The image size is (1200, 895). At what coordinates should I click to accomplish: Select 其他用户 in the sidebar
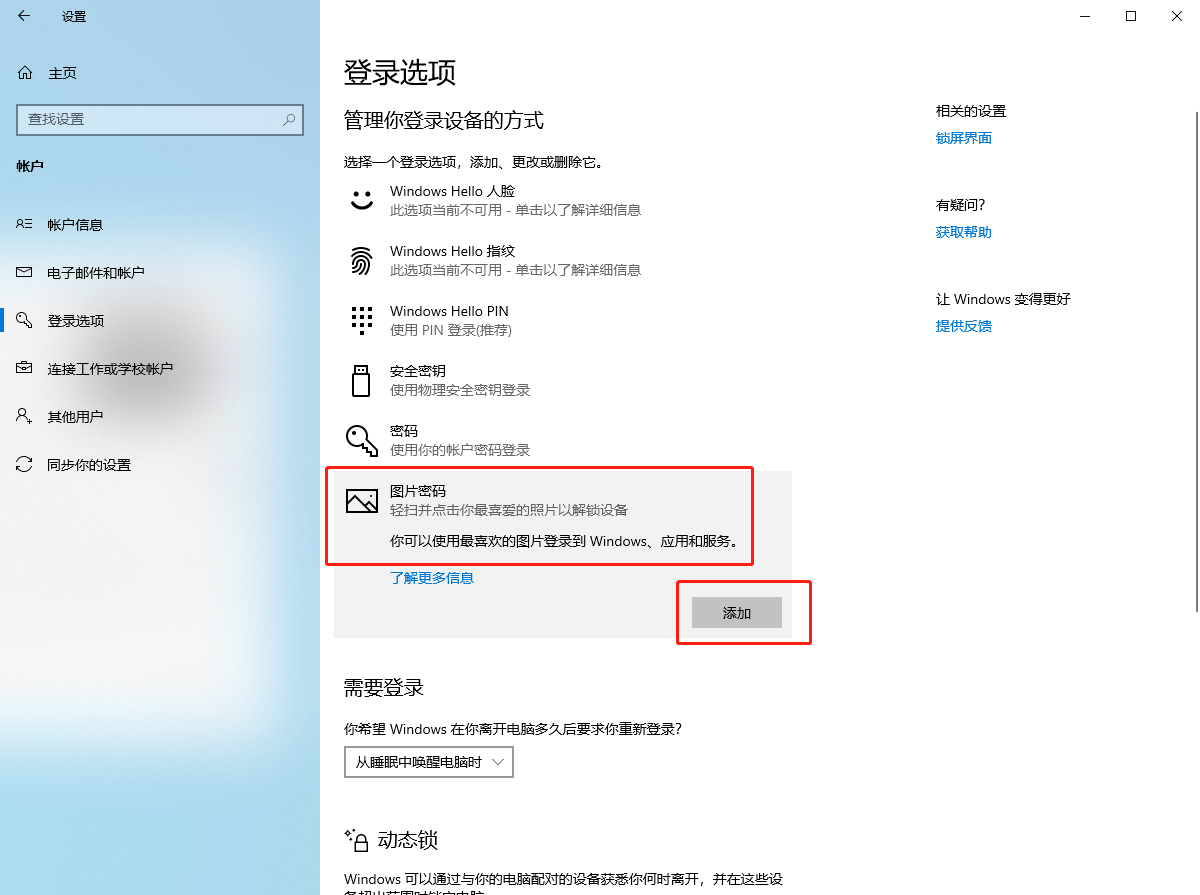point(75,416)
